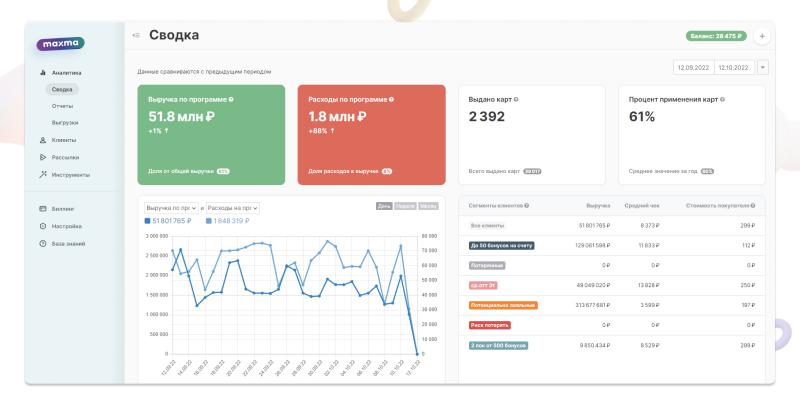
Task: Switch chart grouping to Неделя
Action: pos(406,207)
